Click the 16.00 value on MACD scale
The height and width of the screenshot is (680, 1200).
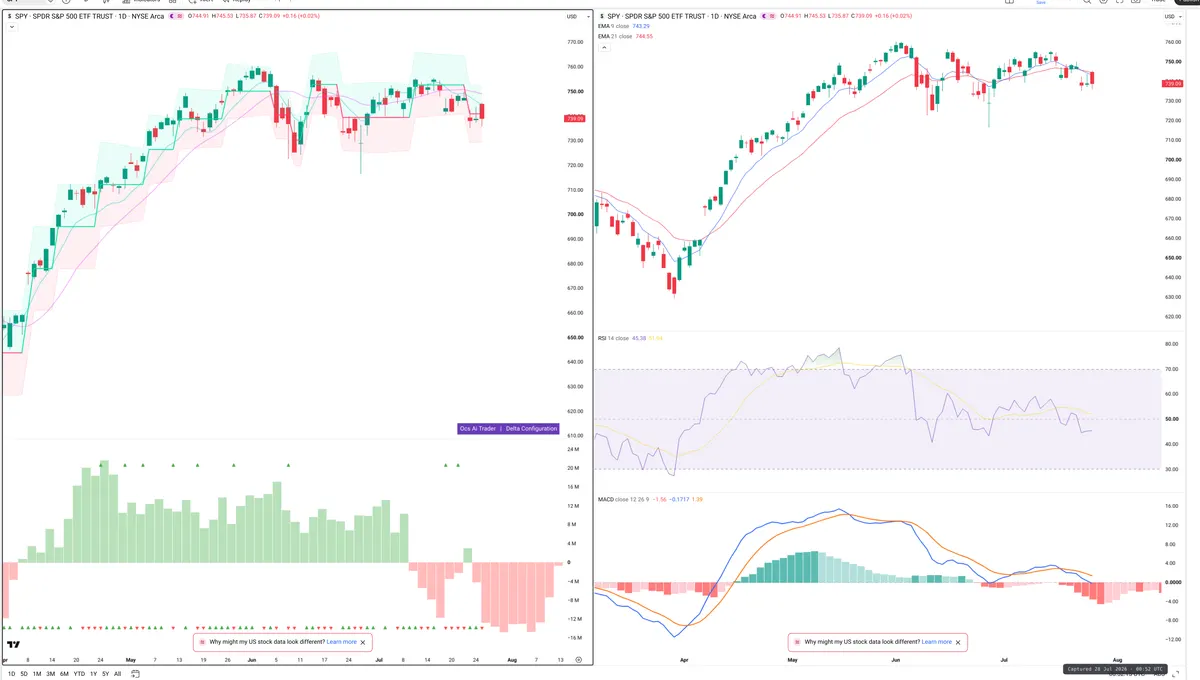pos(1172,506)
